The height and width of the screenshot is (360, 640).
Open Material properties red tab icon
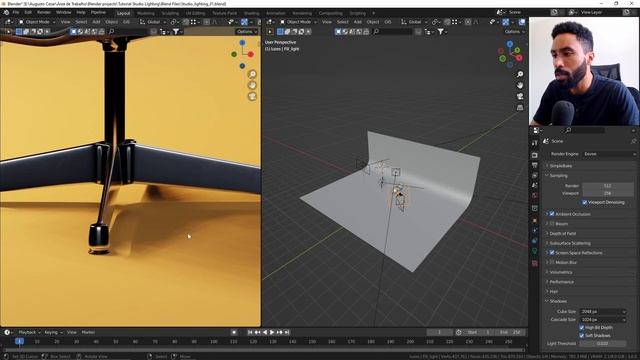pyautogui.click(x=535, y=264)
